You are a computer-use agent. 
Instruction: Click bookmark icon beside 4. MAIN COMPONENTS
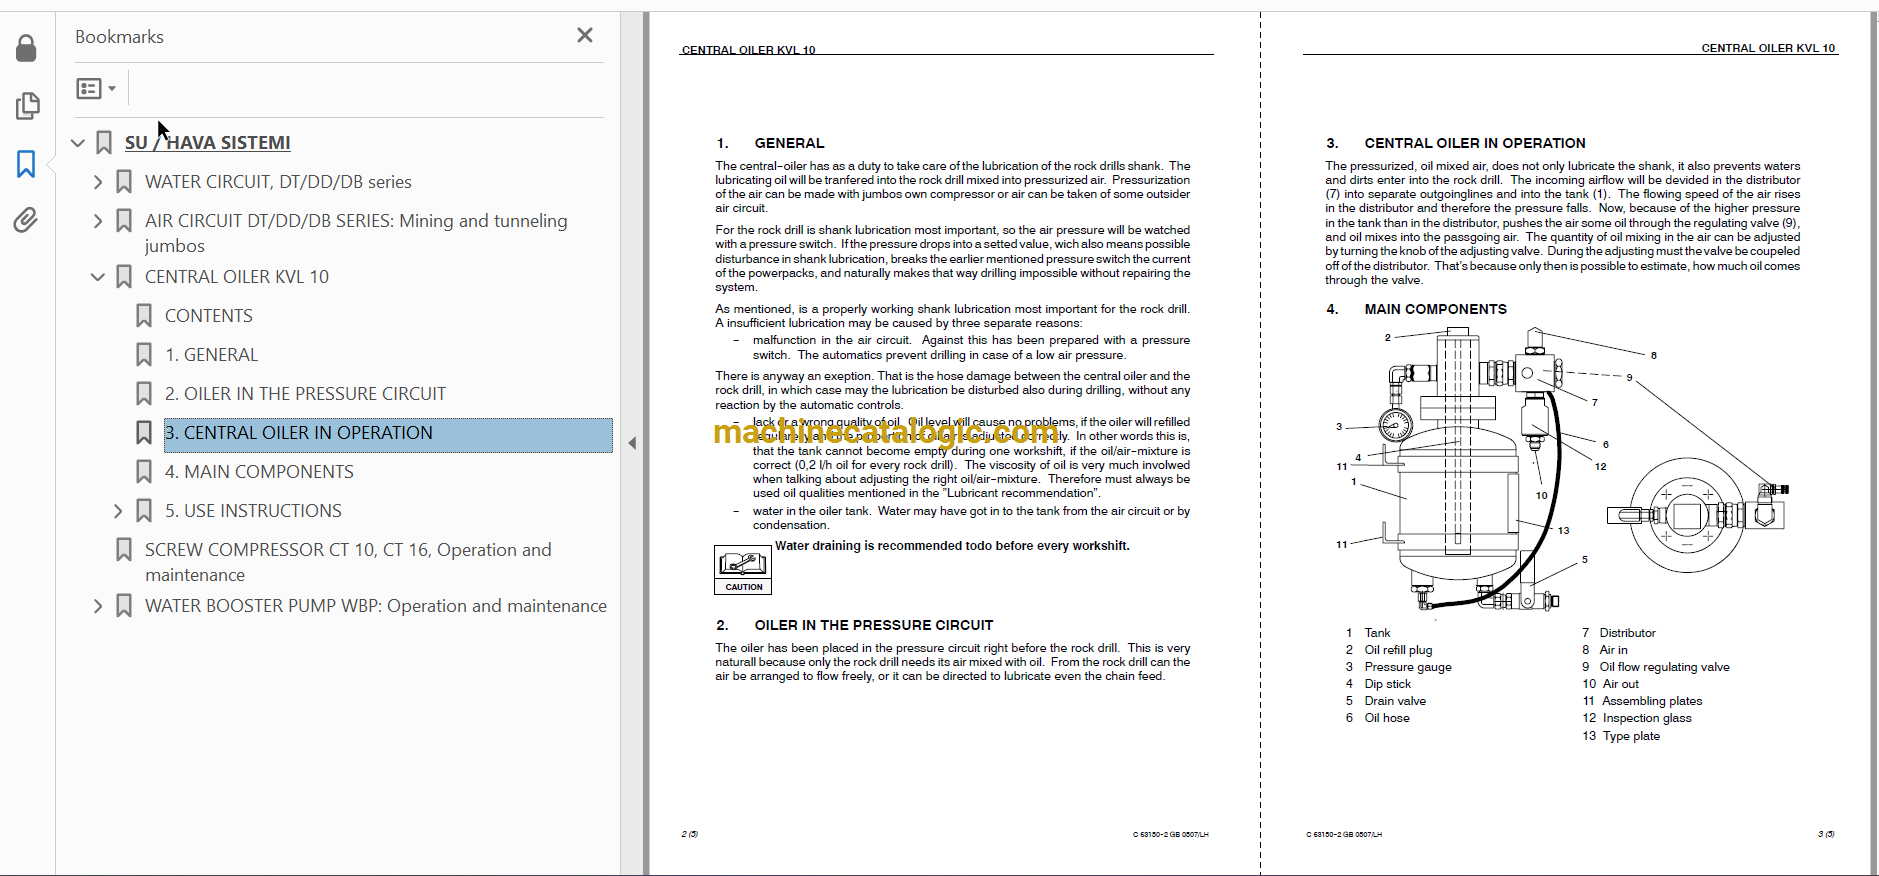click(x=144, y=472)
